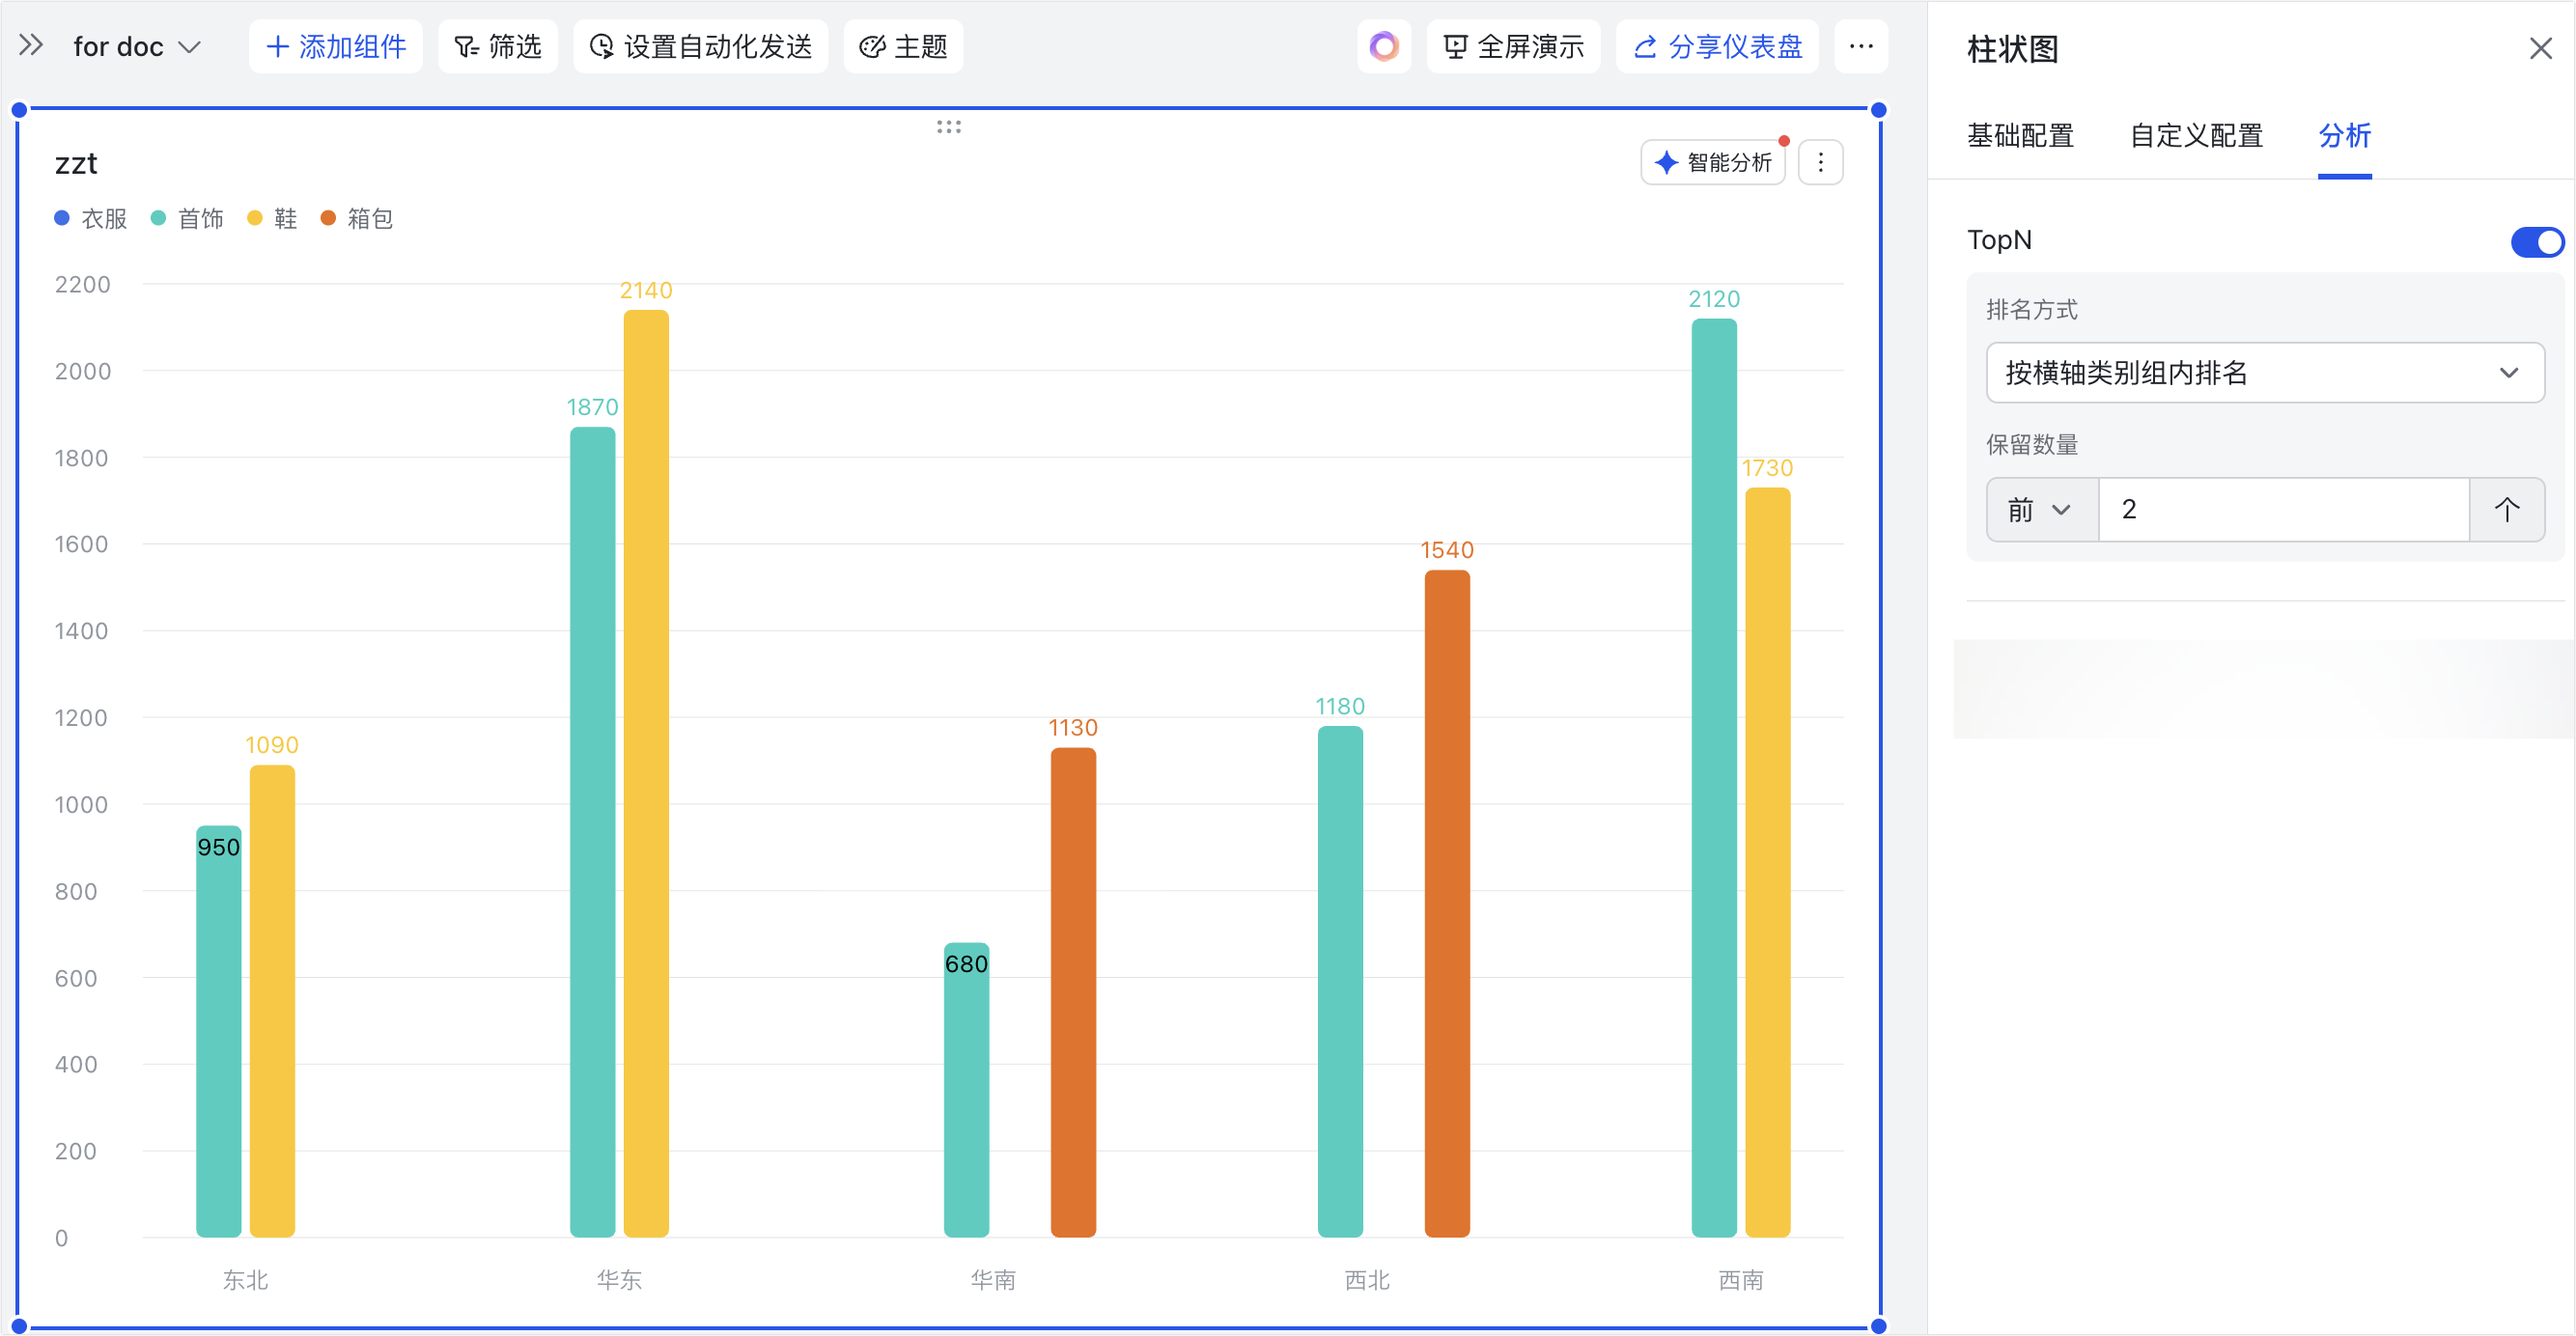Click the 保留数量 up arrow stepper
This screenshot has height=1336, width=2576.
2506,510
